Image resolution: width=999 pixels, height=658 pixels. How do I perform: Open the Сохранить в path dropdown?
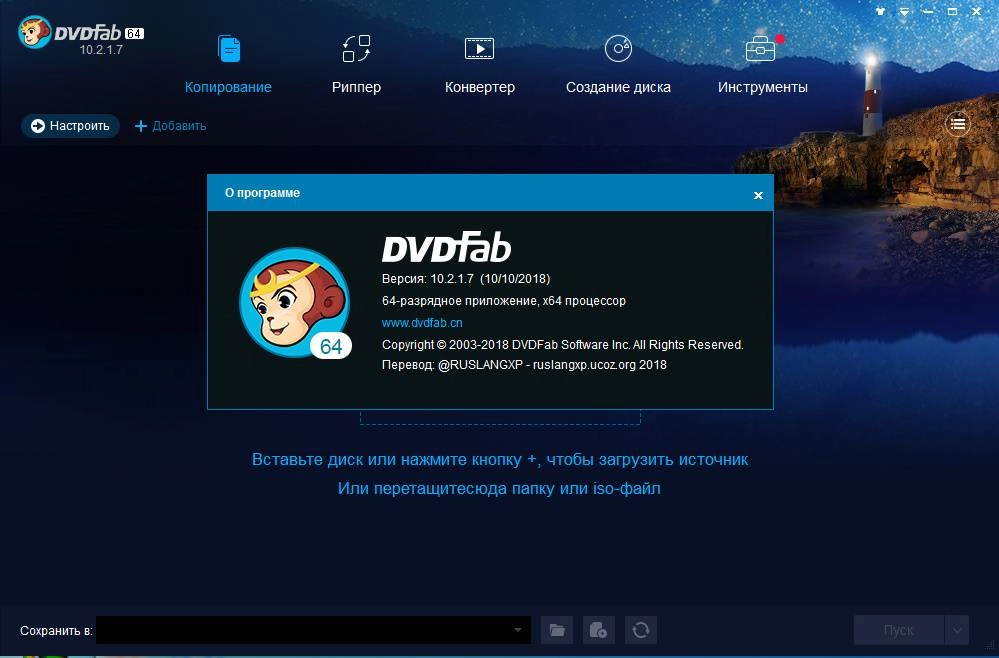(x=517, y=630)
